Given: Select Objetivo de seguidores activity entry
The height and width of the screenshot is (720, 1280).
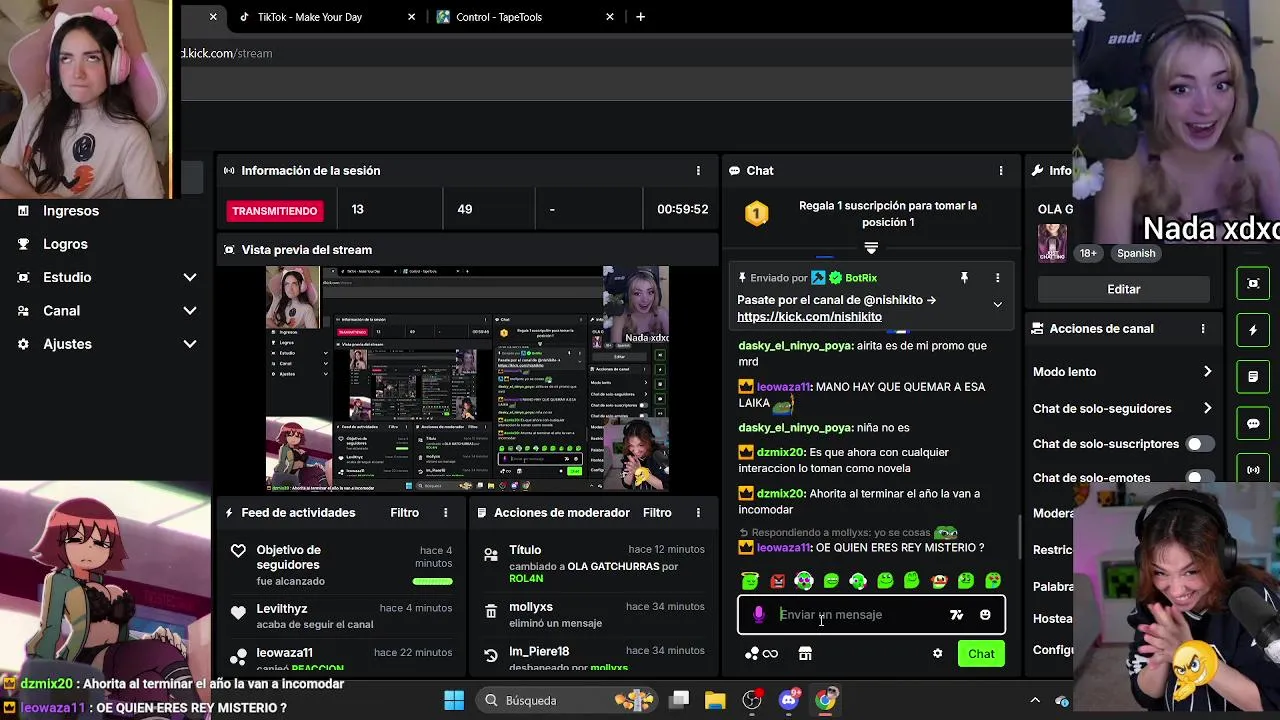Looking at the screenshot, I should click(340, 565).
